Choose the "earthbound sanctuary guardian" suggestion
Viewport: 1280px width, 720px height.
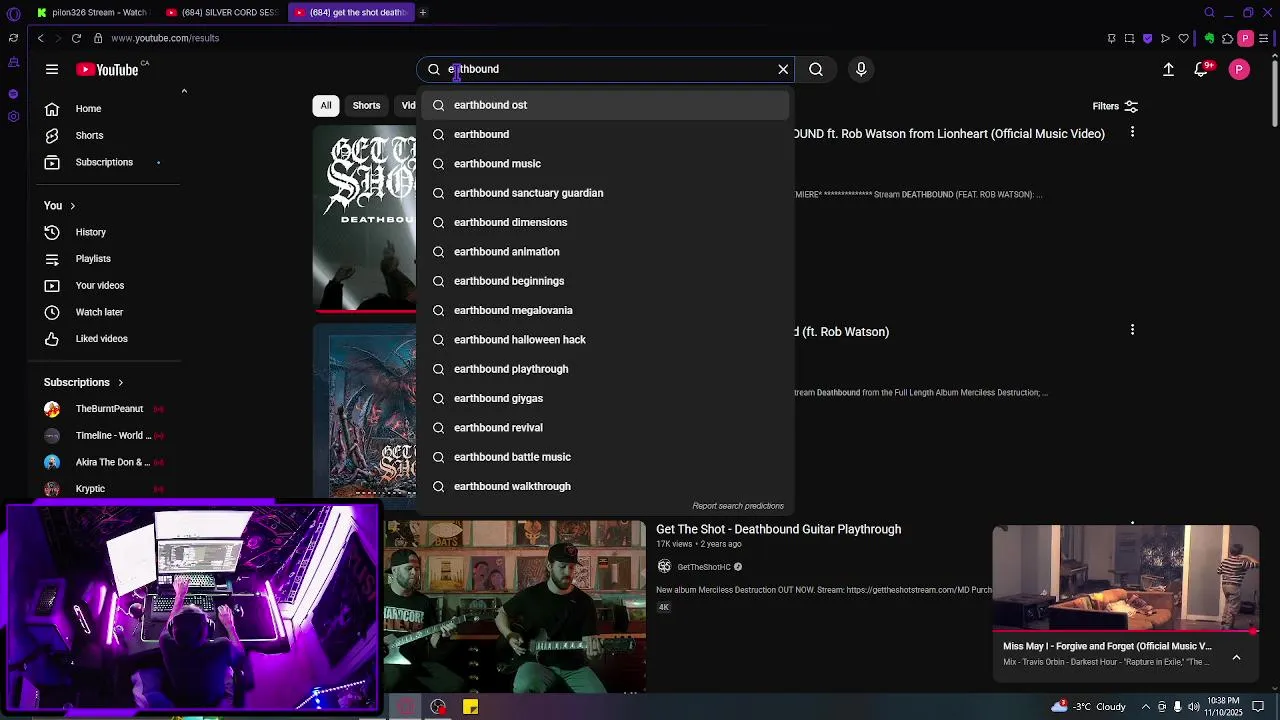coord(605,193)
